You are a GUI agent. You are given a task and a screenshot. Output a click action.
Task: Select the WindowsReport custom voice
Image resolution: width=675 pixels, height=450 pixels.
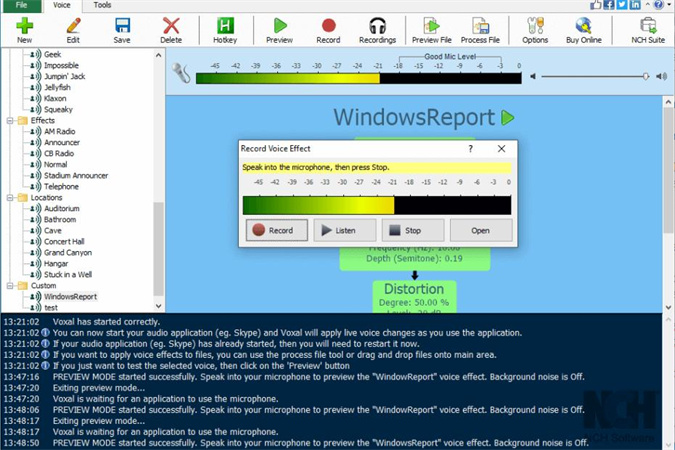71,297
